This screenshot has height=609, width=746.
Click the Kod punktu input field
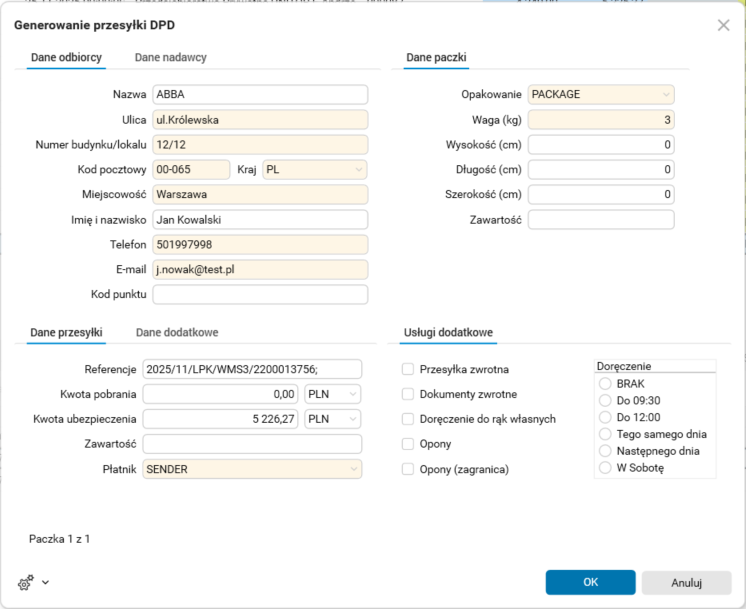[260, 295]
